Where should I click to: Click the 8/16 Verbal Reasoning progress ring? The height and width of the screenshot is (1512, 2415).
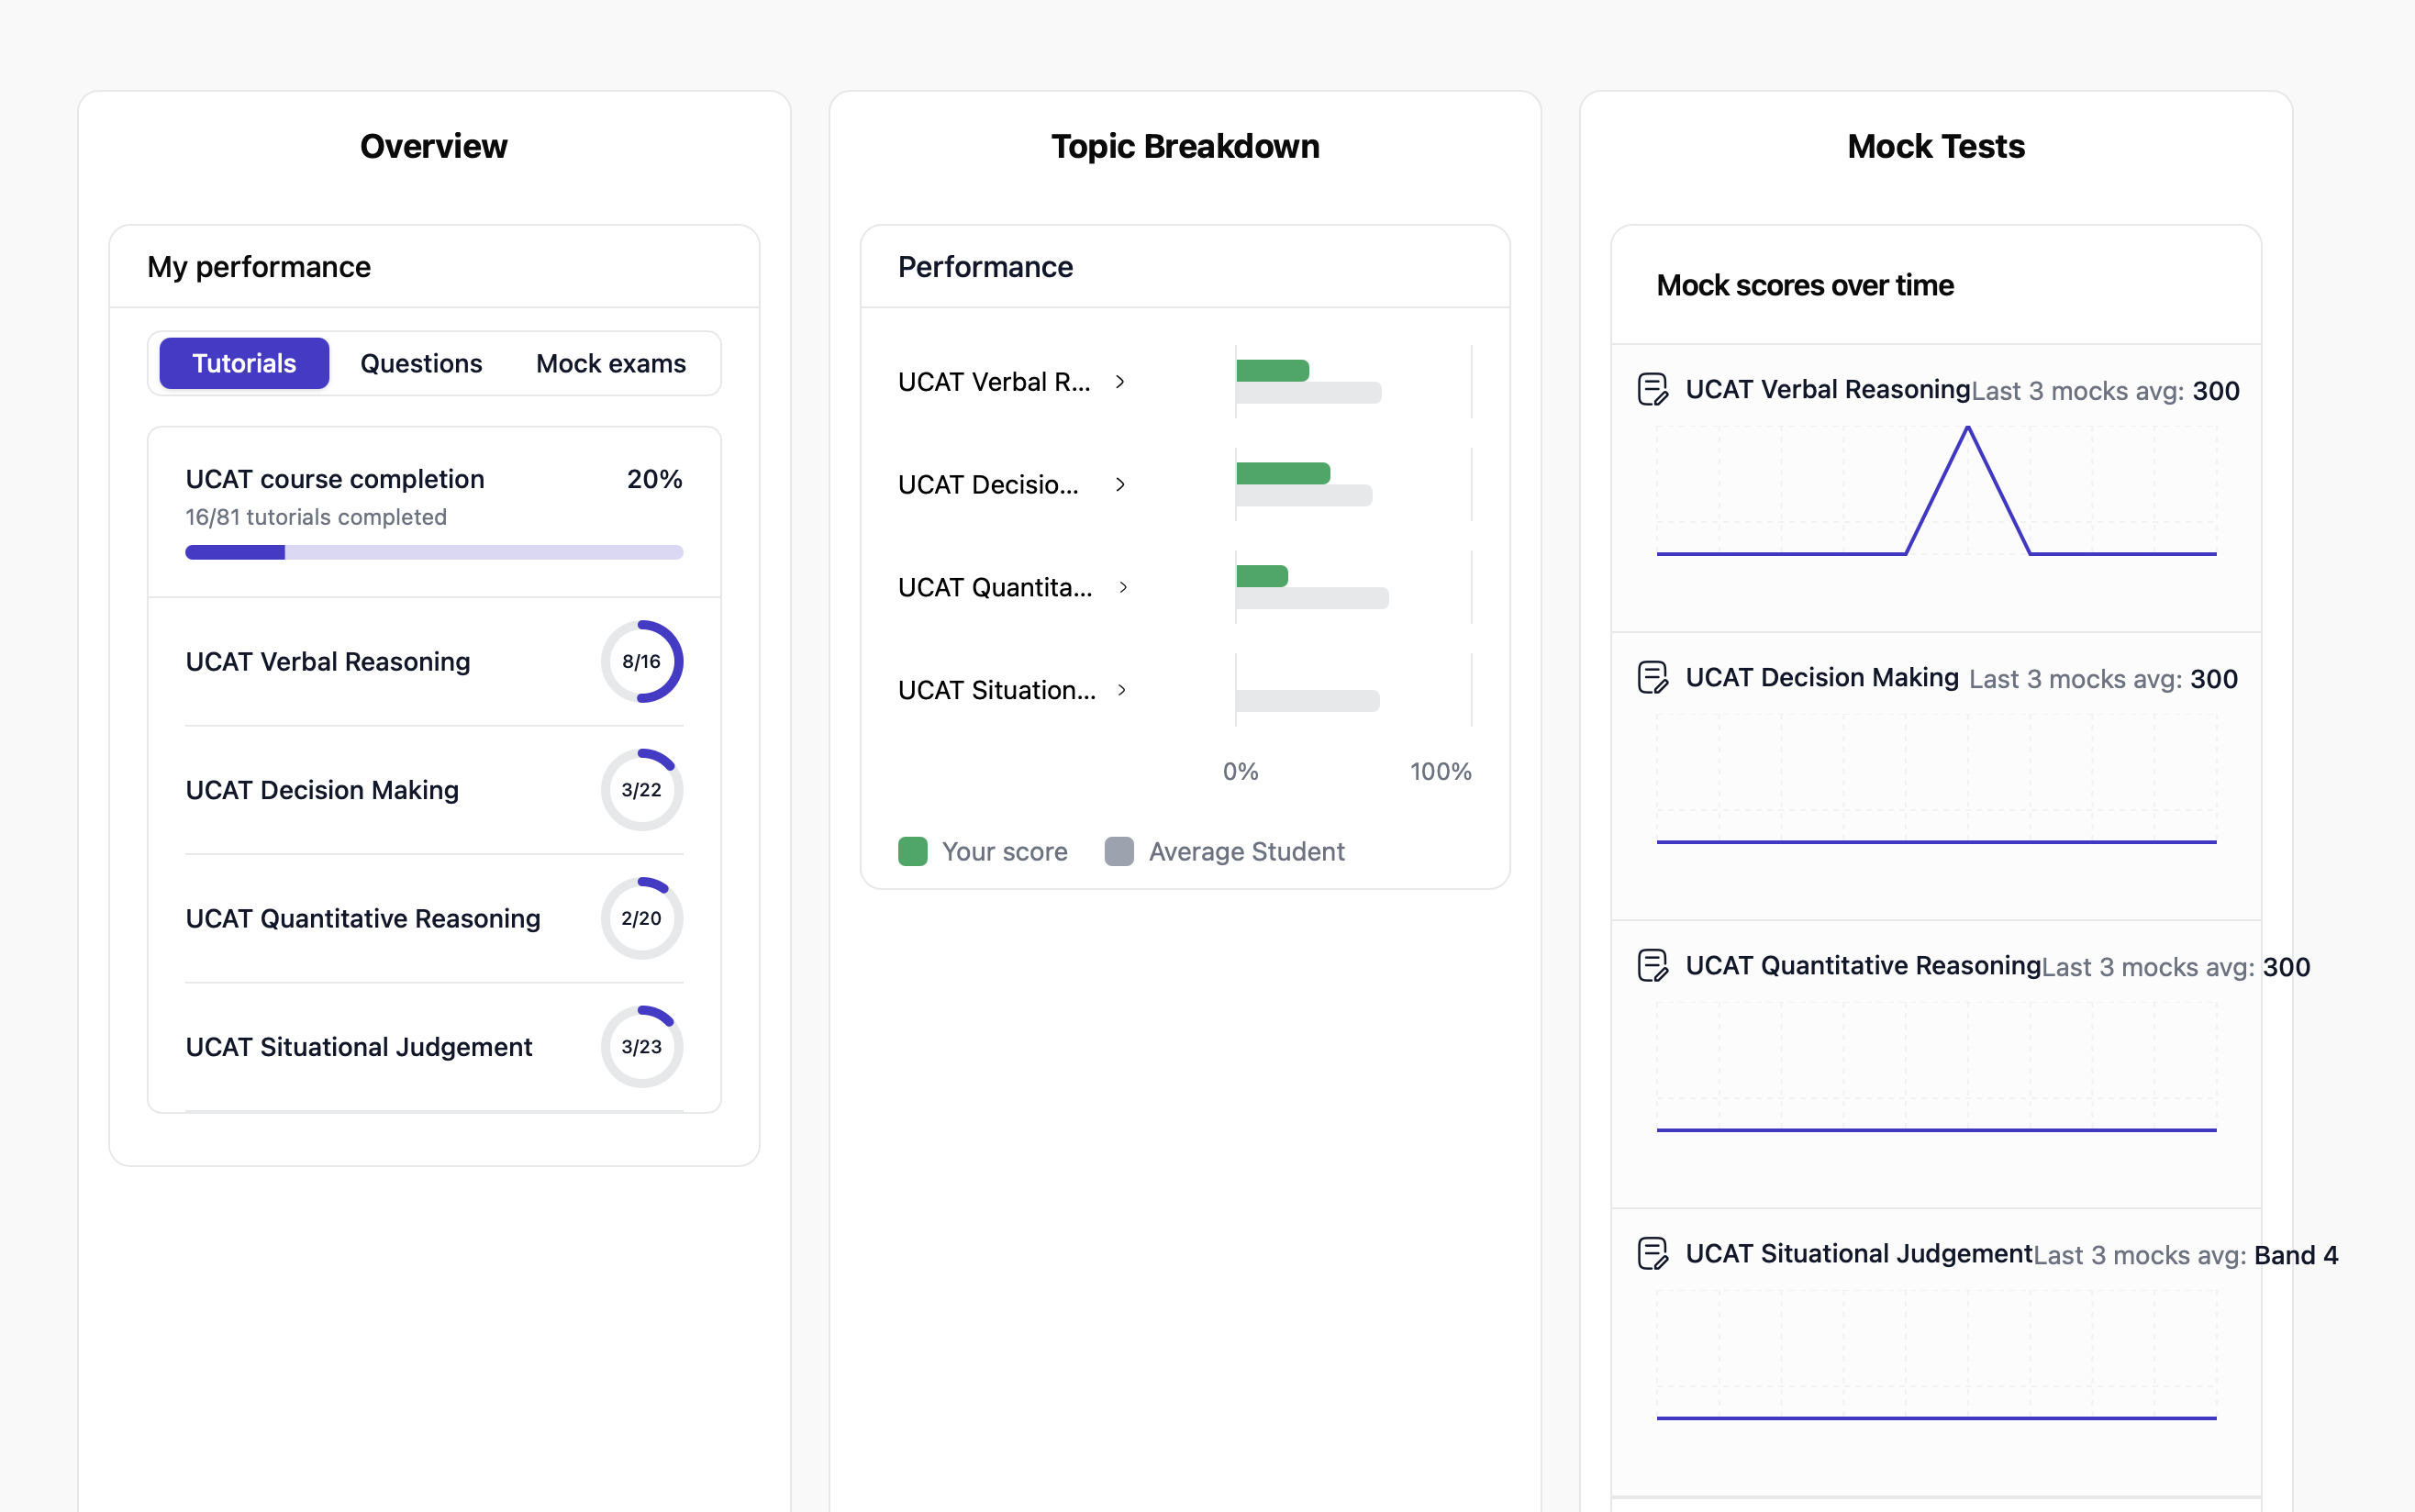pyautogui.click(x=641, y=661)
